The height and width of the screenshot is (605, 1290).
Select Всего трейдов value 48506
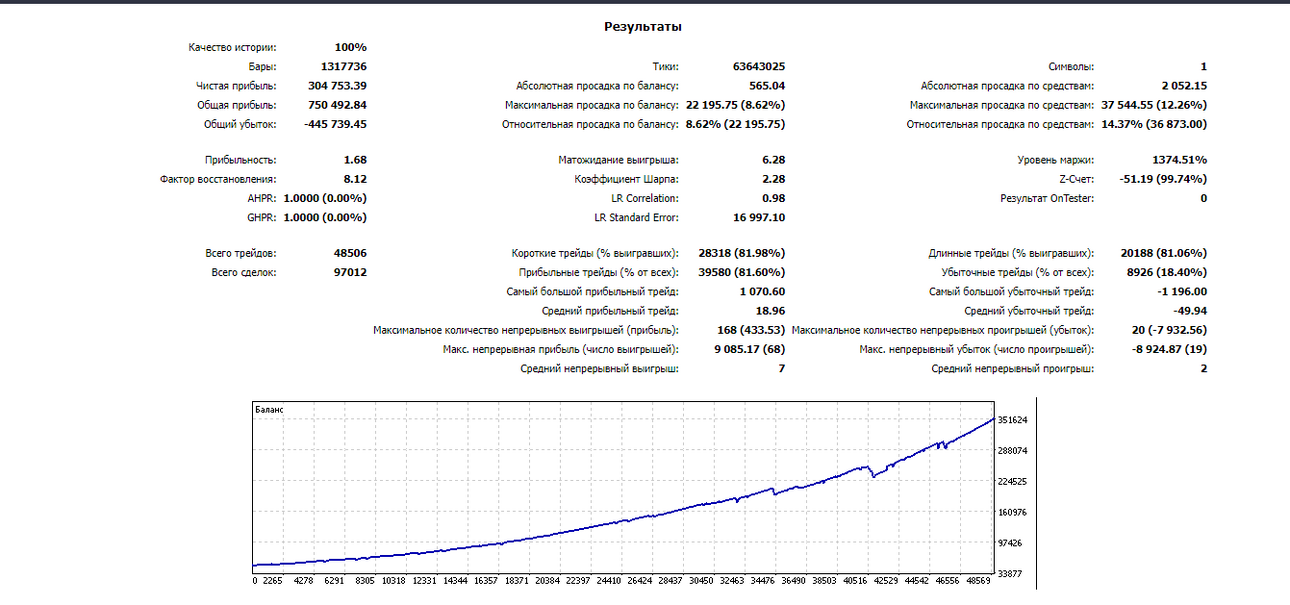point(350,254)
